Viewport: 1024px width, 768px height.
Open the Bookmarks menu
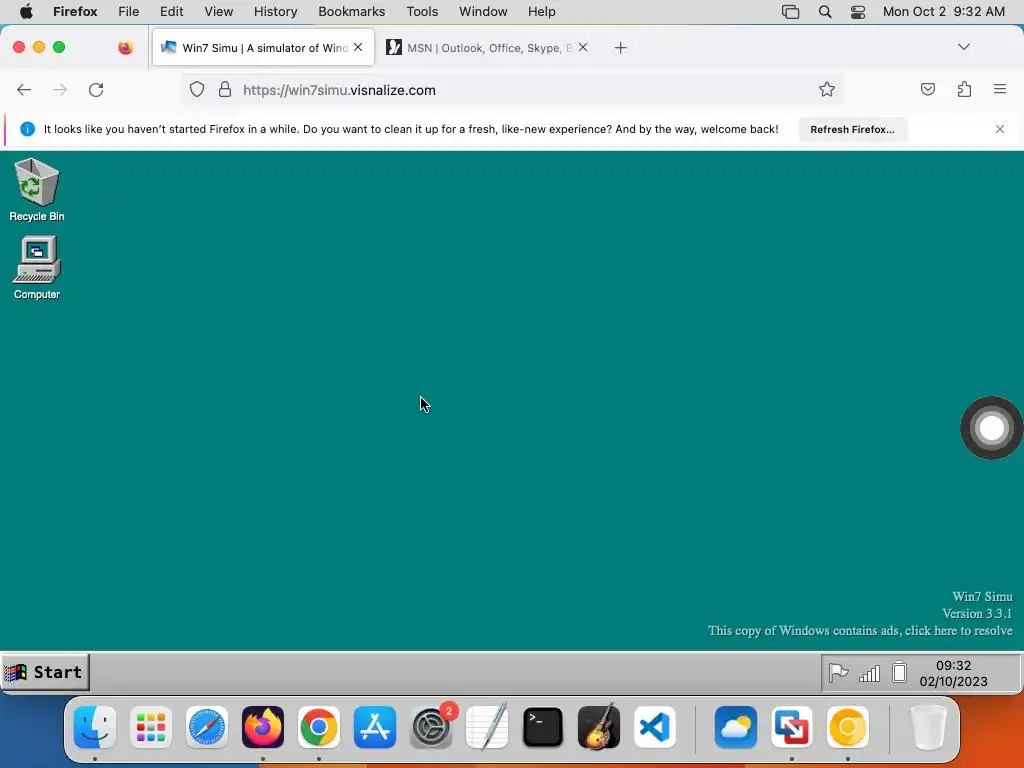point(351,12)
